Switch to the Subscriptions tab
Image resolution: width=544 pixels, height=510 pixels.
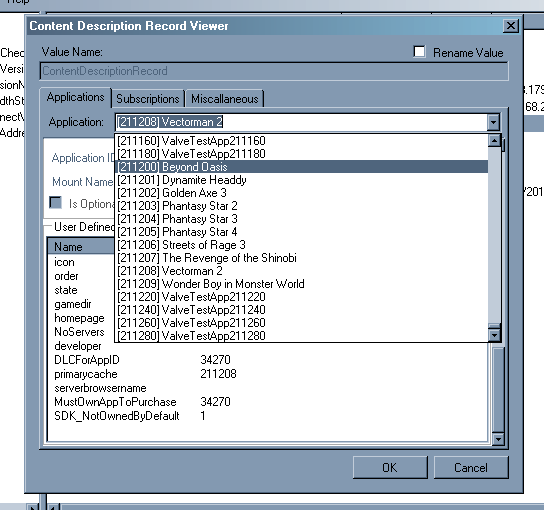[x=148, y=99]
